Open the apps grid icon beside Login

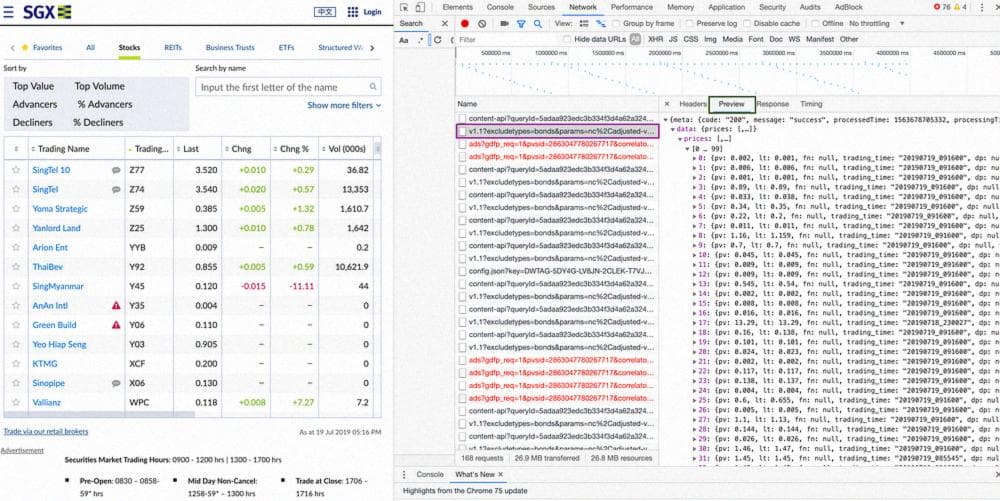coord(353,12)
